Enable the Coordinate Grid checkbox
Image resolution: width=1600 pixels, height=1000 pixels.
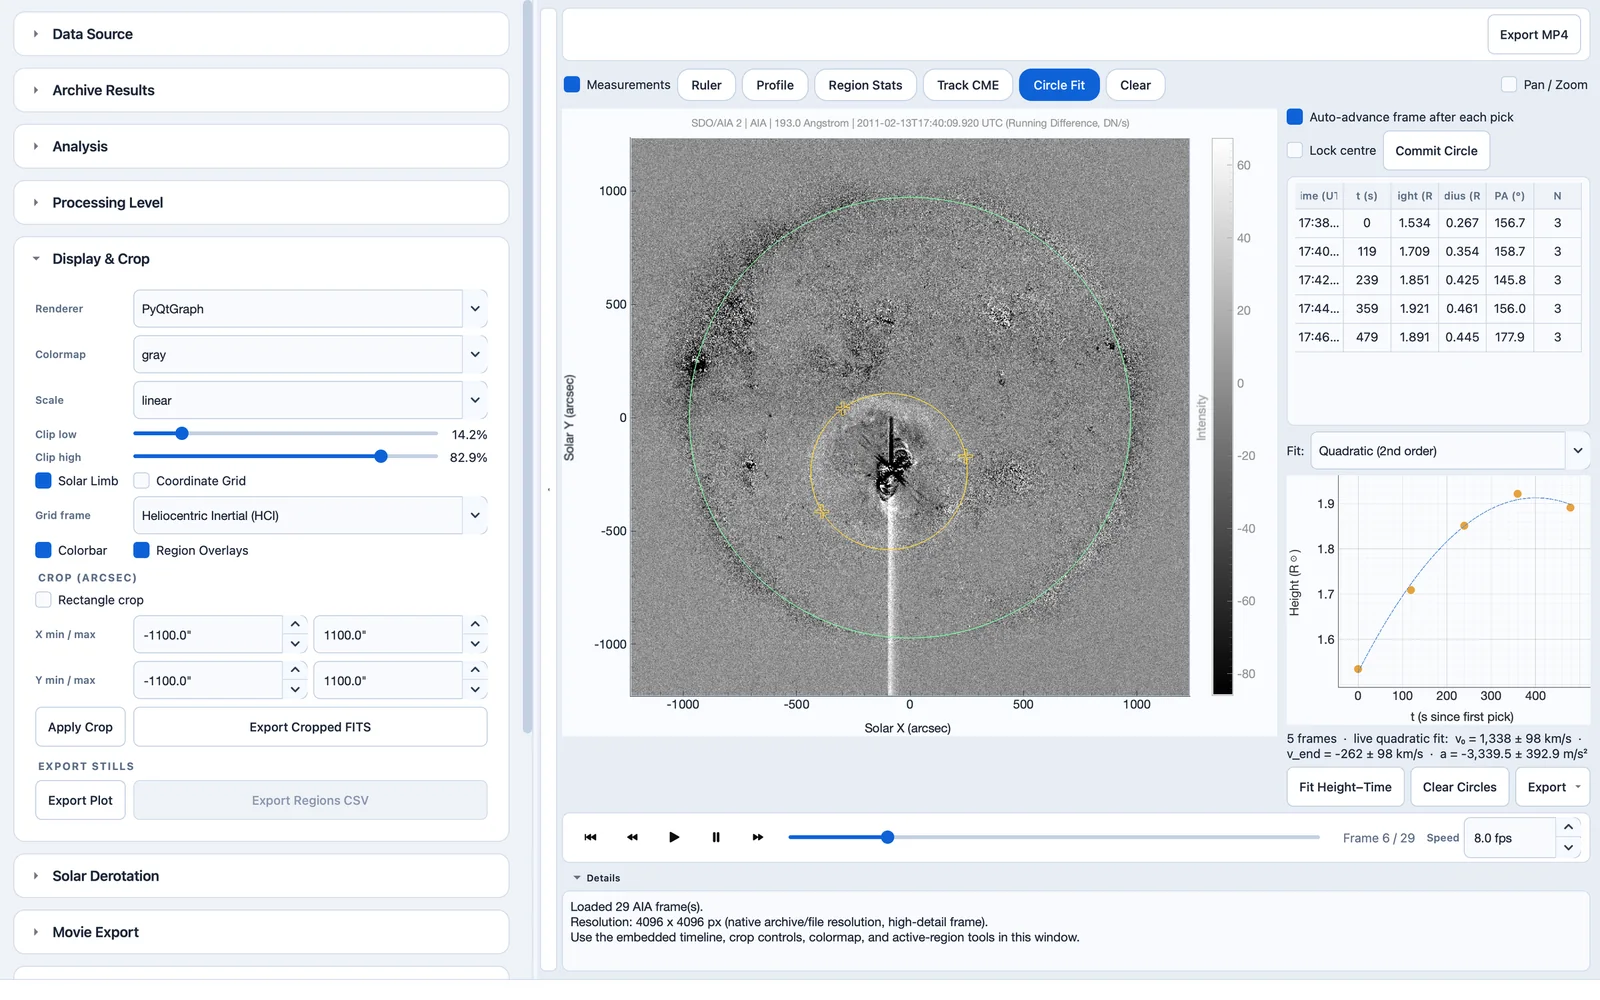142,481
